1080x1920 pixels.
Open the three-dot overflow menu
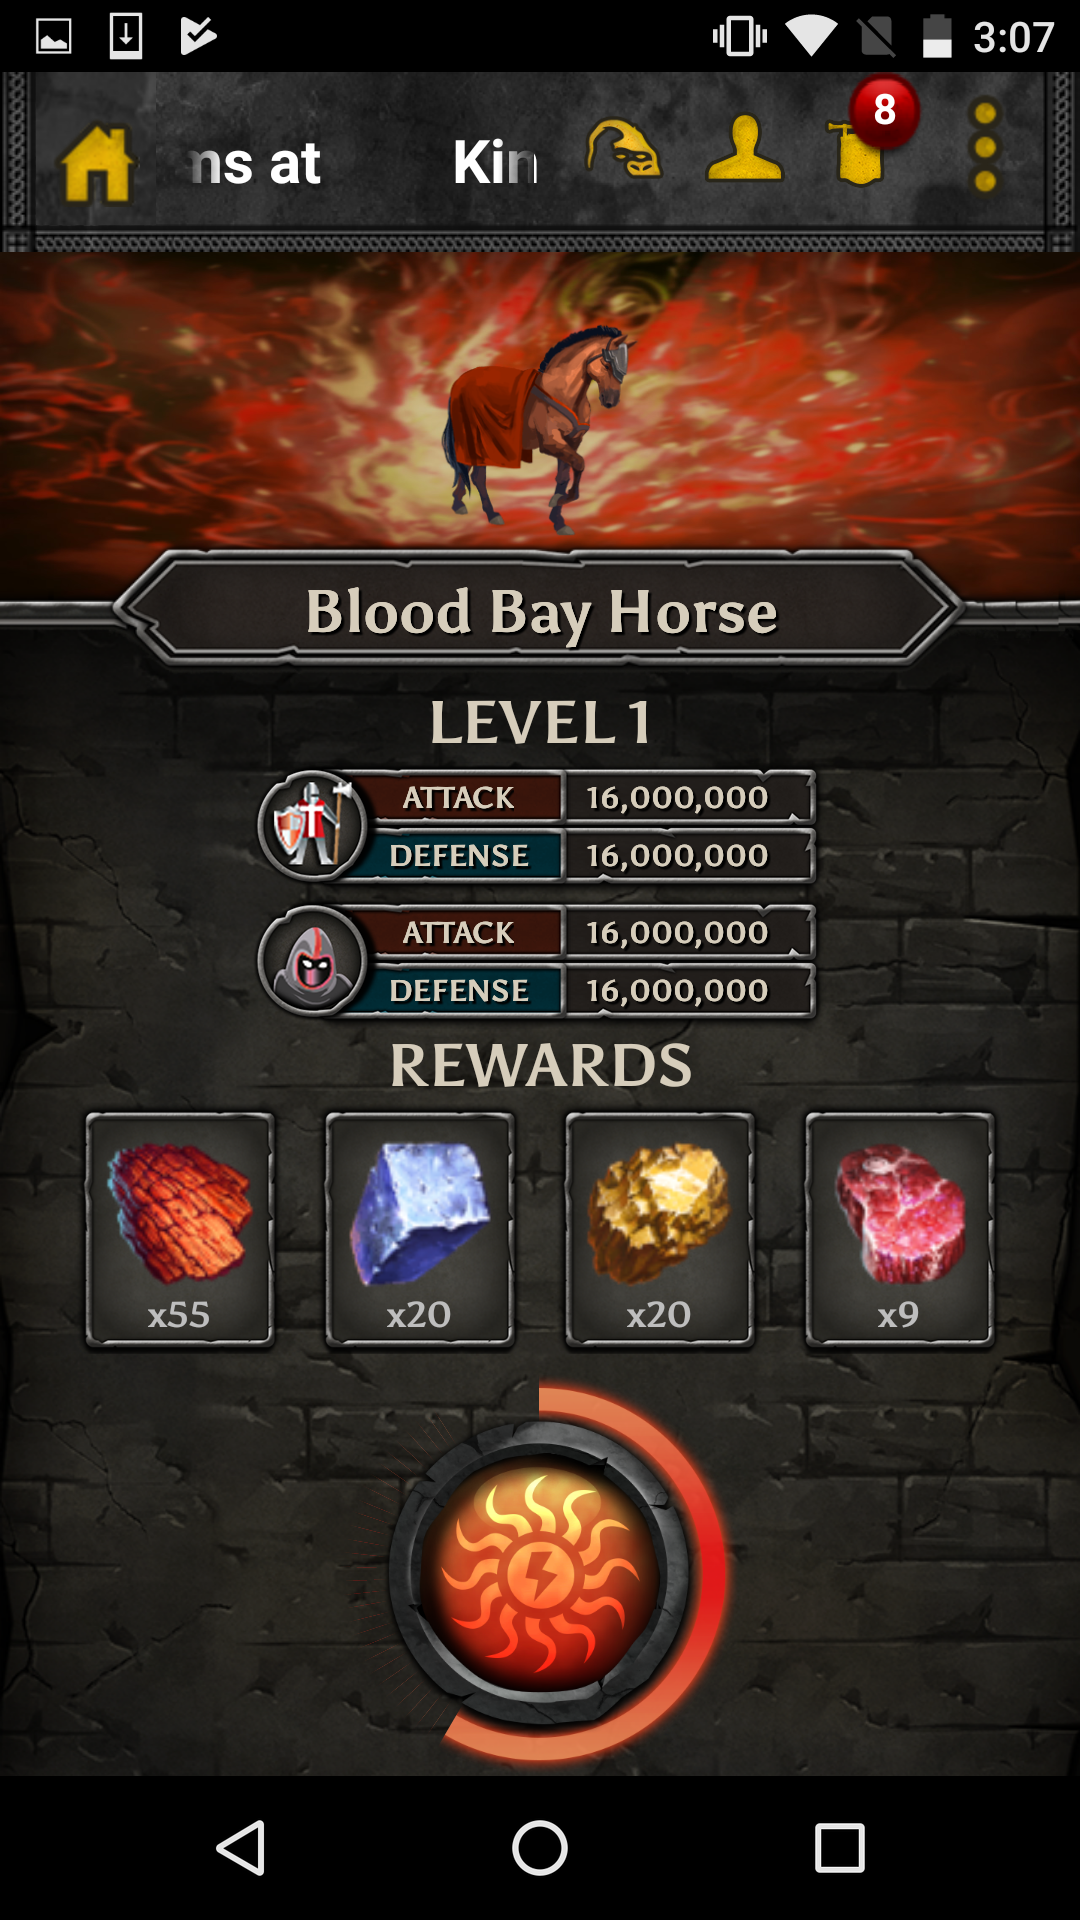coord(985,147)
